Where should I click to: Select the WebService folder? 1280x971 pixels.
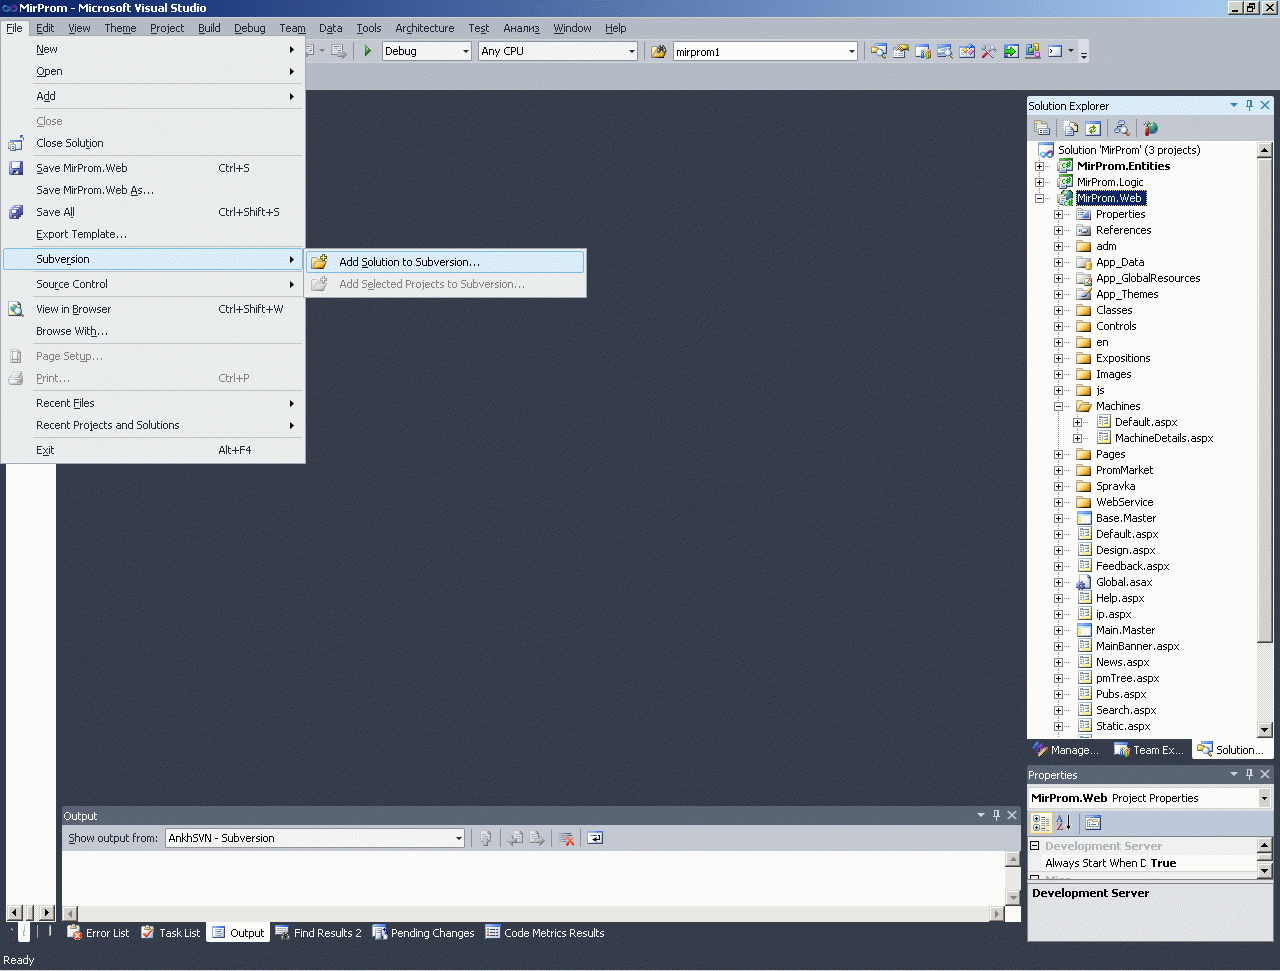[1124, 502]
